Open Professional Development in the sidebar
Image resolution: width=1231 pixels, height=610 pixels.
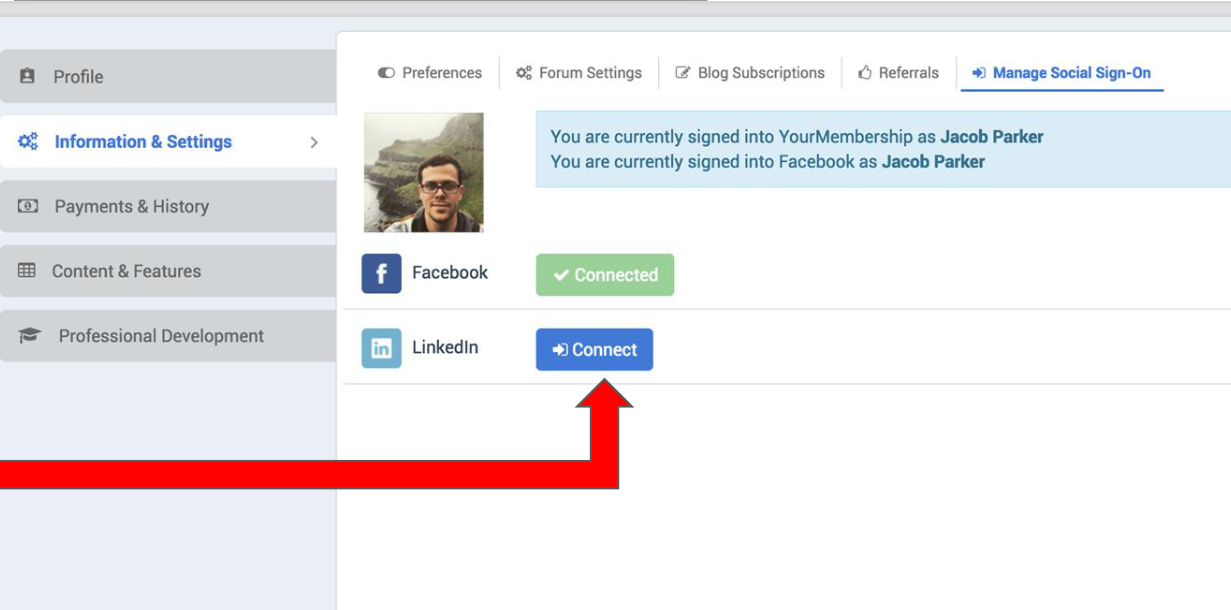[x=168, y=336]
